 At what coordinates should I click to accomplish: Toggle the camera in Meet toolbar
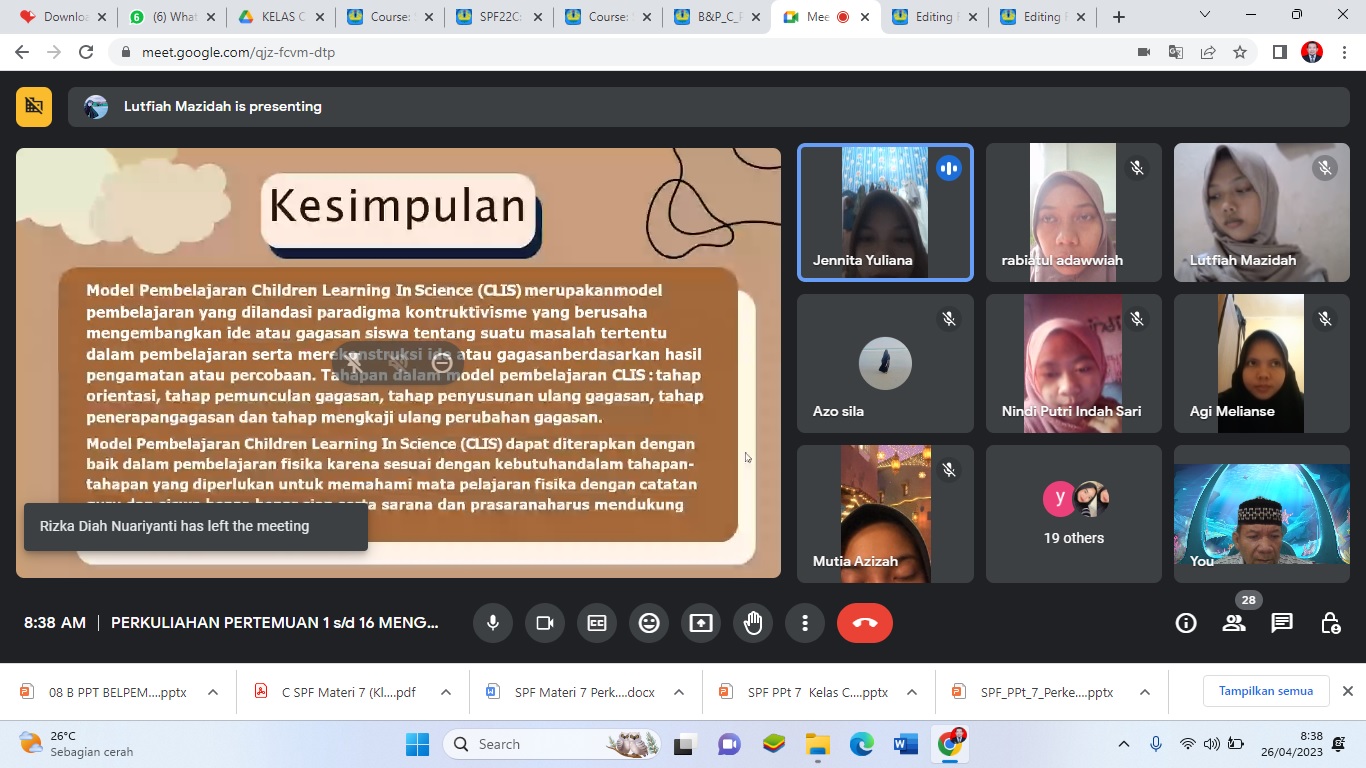(x=545, y=623)
